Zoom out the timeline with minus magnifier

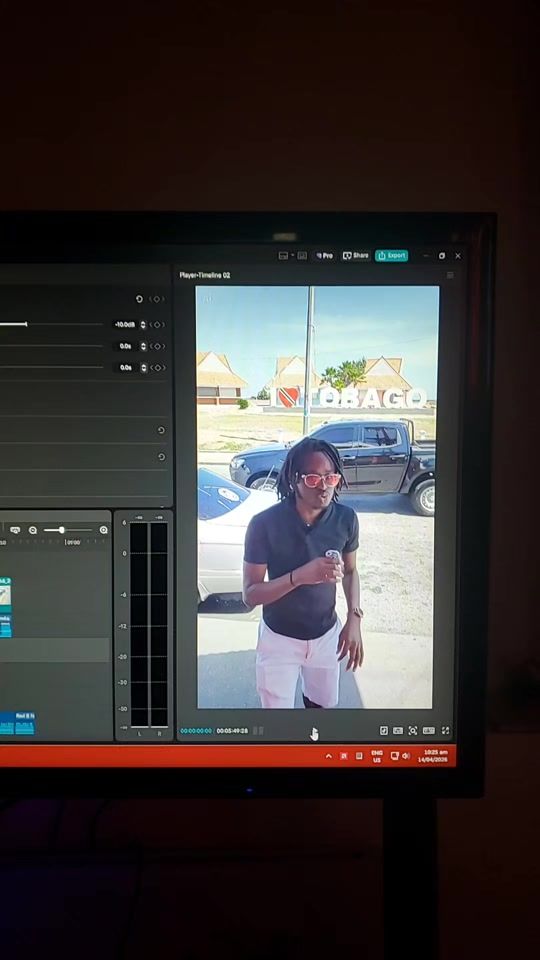point(32,530)
